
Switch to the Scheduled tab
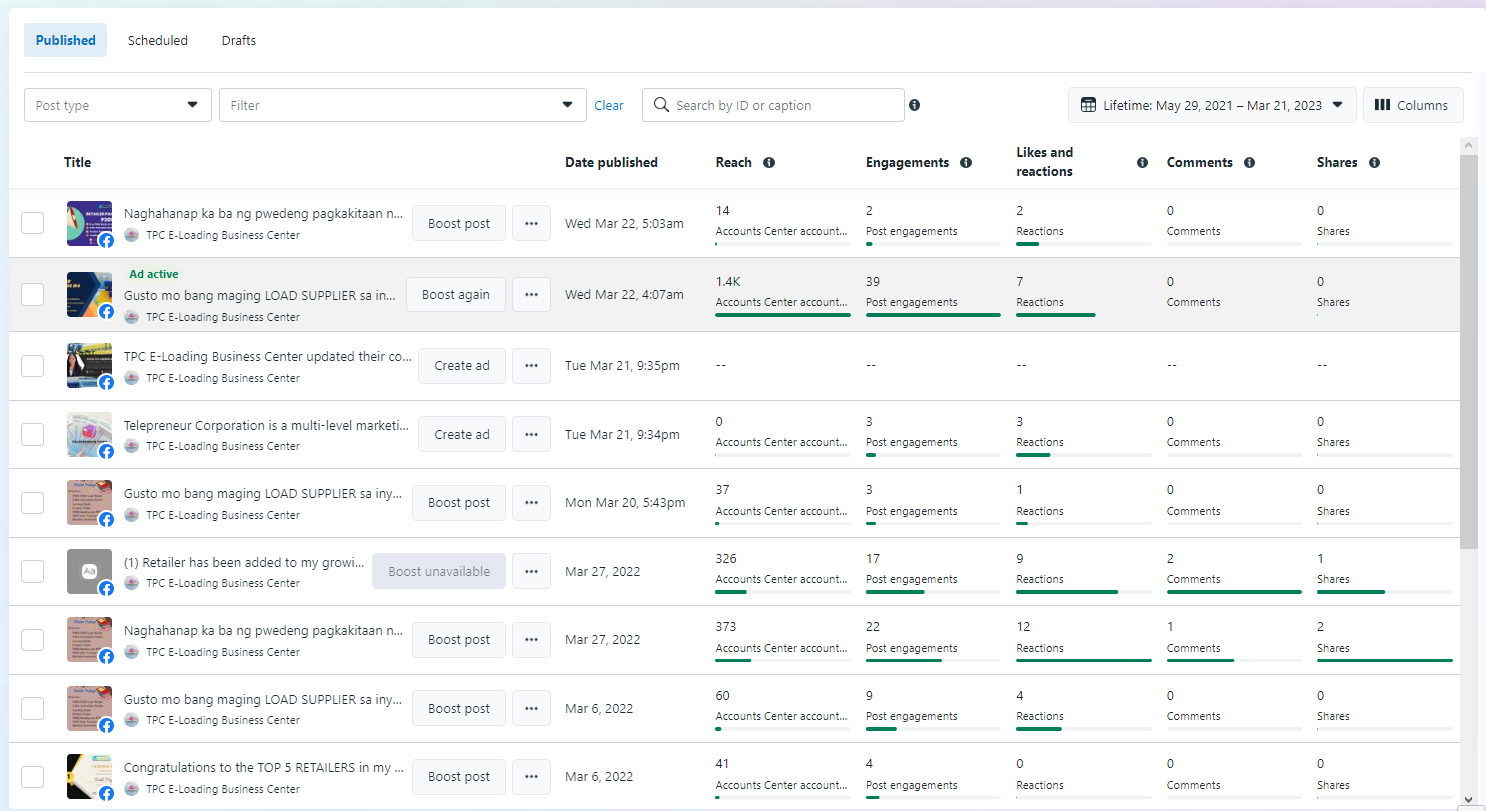pyautogui.click(x=158, y=41)
